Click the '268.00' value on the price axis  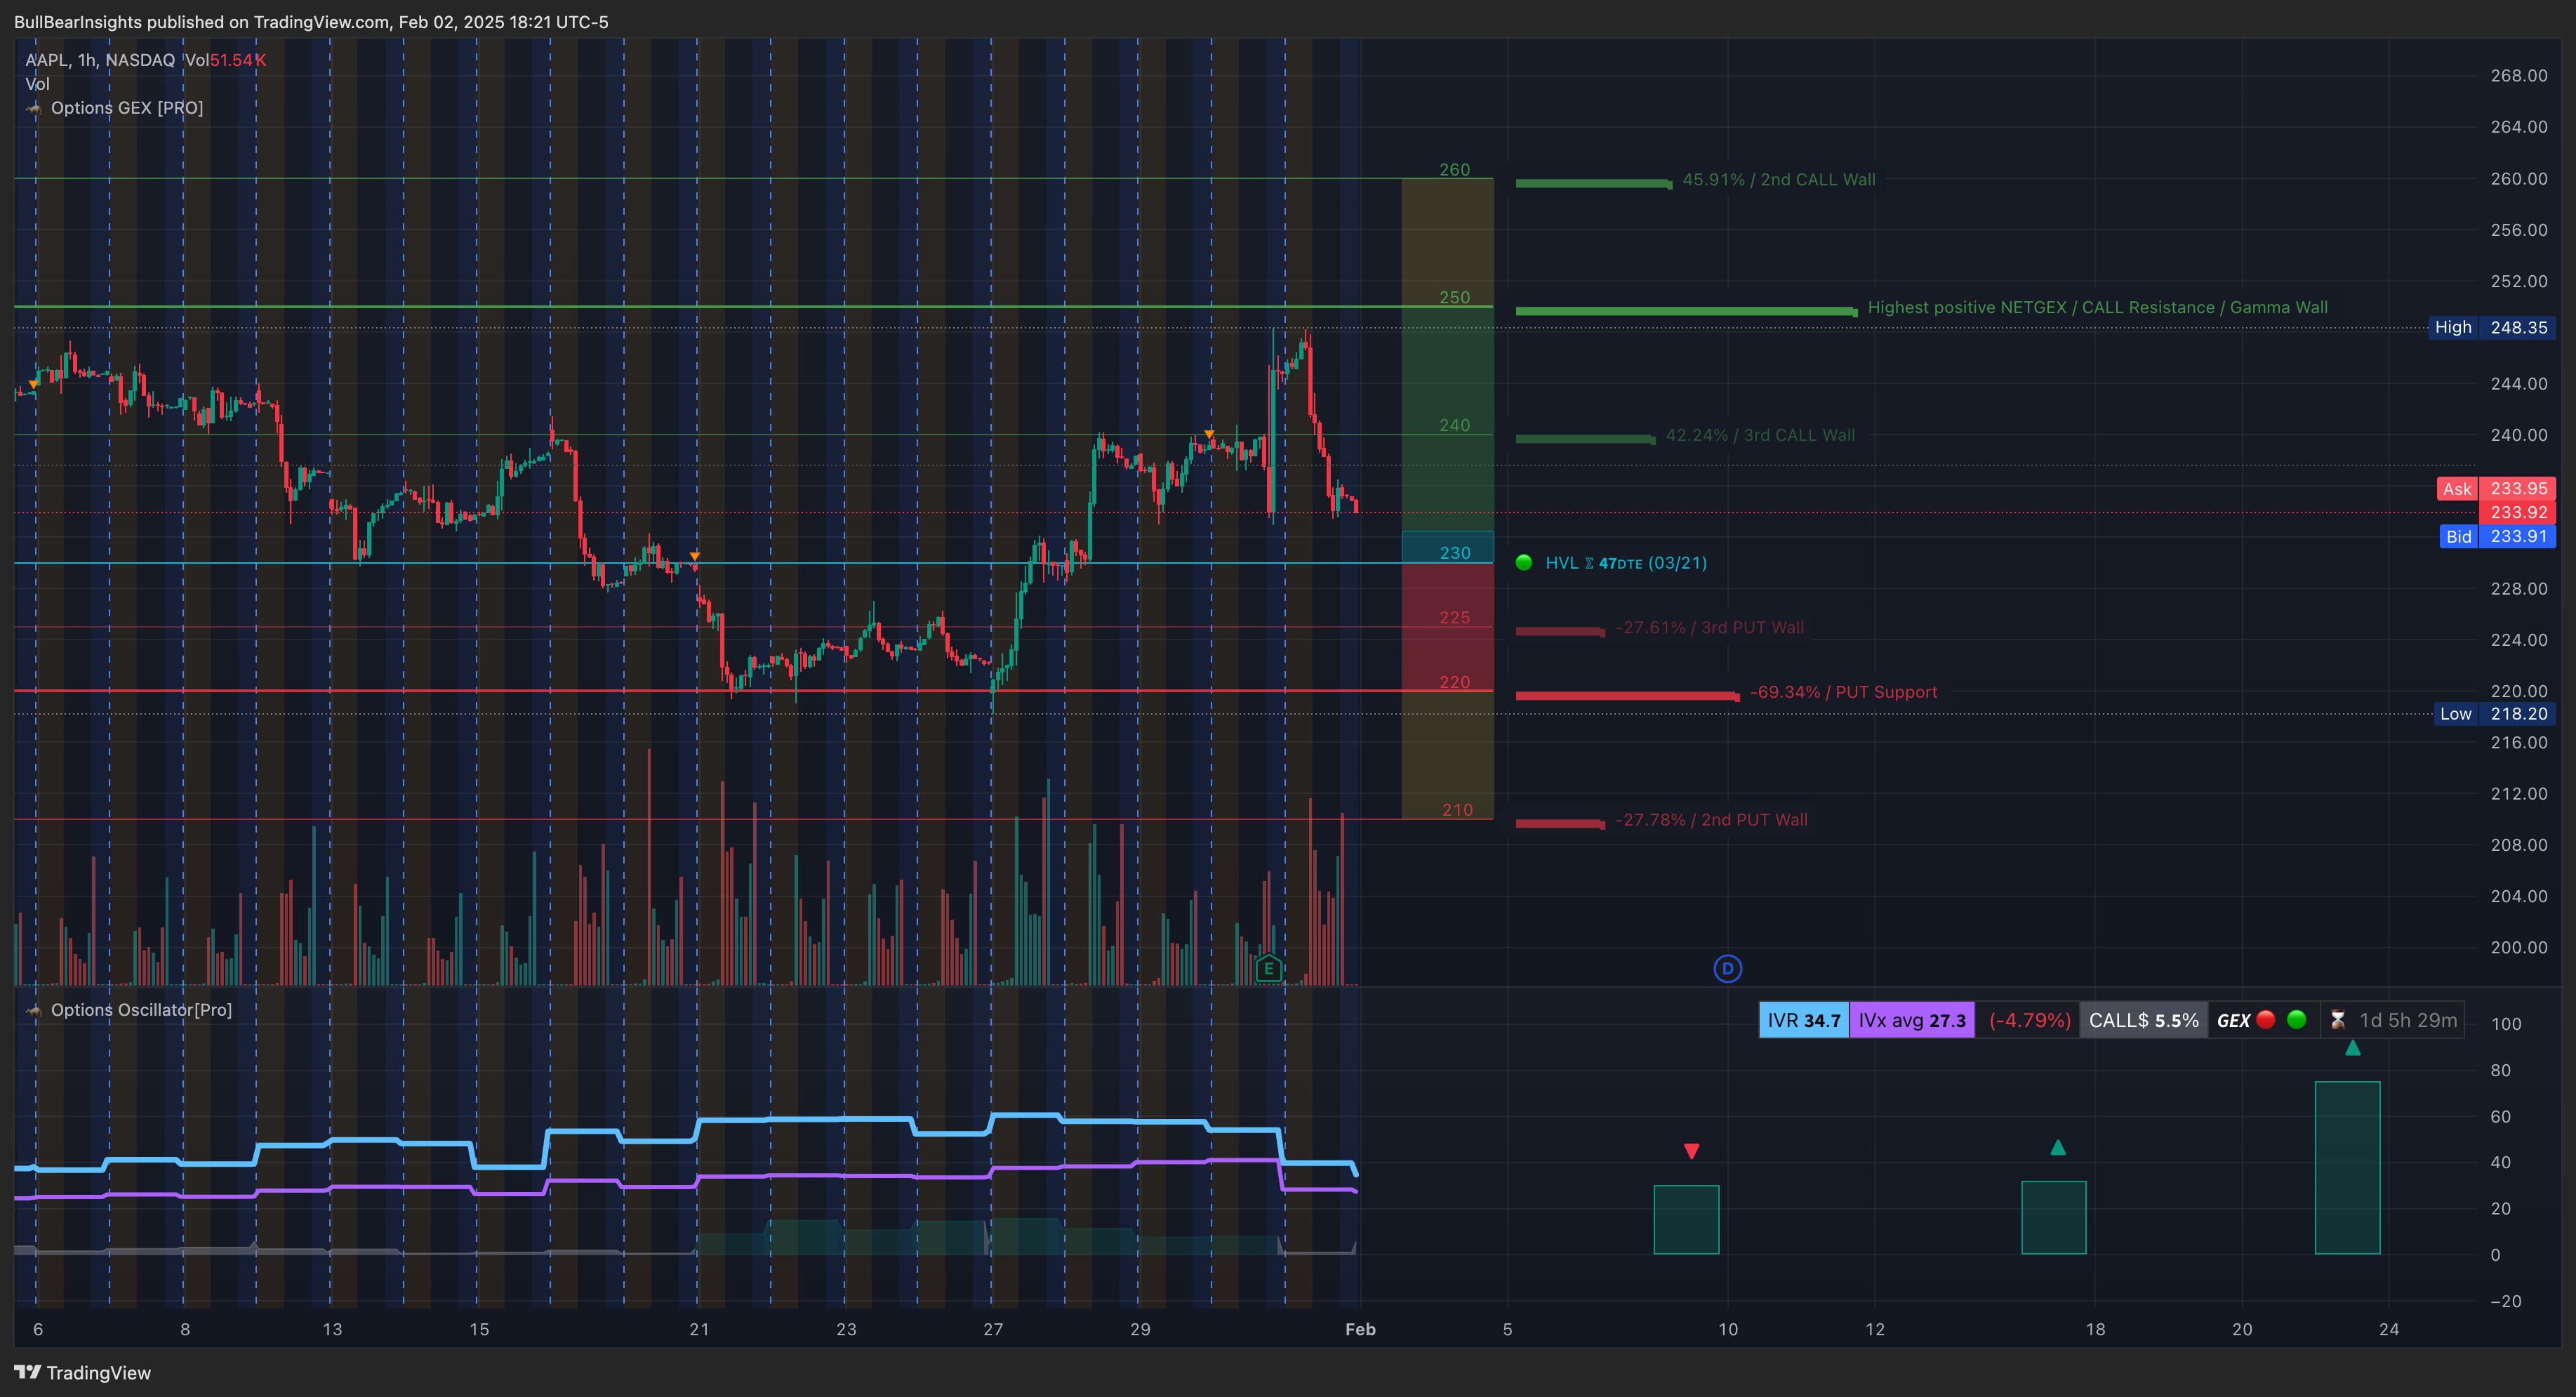coord(2518,76)
